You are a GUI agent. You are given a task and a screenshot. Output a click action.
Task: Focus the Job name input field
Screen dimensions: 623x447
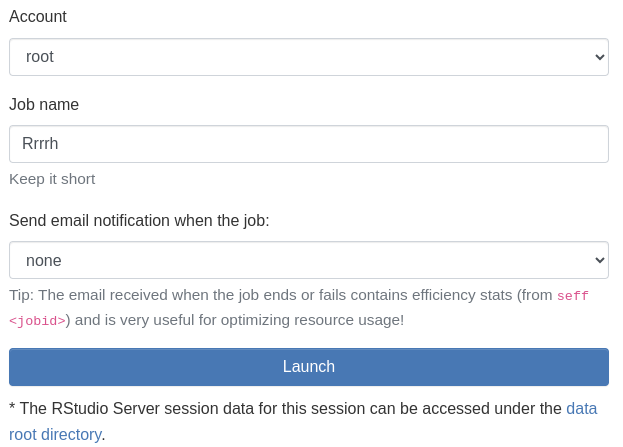(x=308, y=144)
